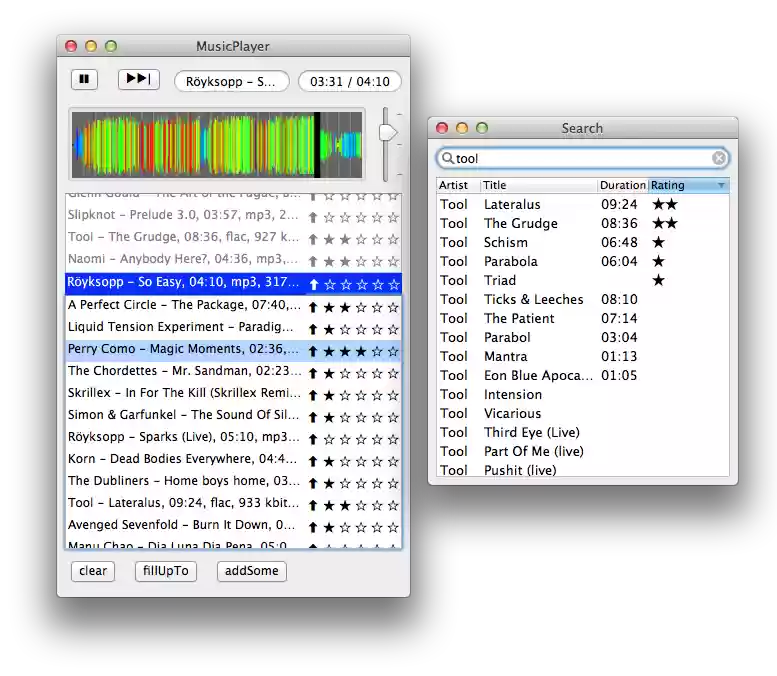Move up arrow for Korn track
Viewport: 777px width, 676px height.
(313, 461)
